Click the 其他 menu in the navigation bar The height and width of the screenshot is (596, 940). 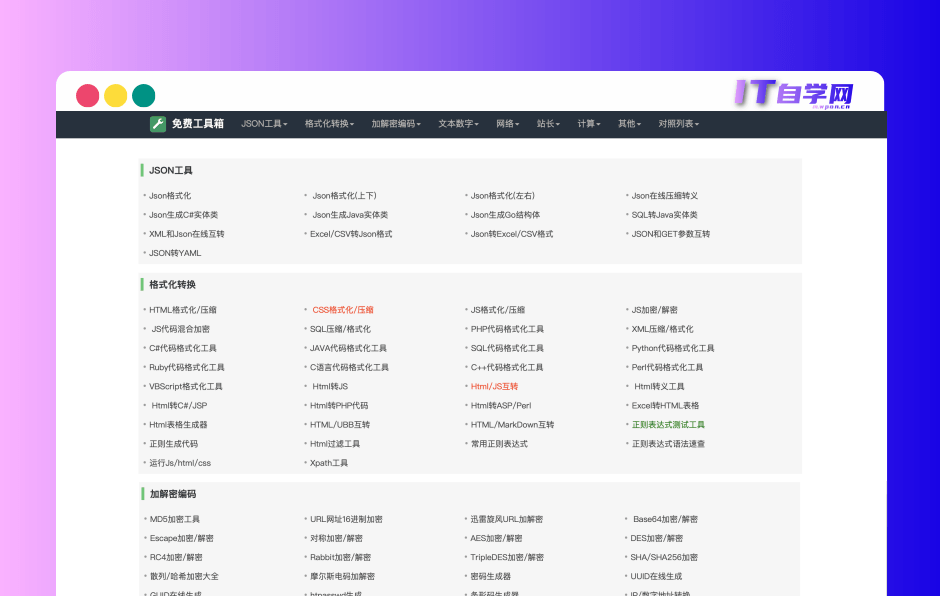click(629, 124)
